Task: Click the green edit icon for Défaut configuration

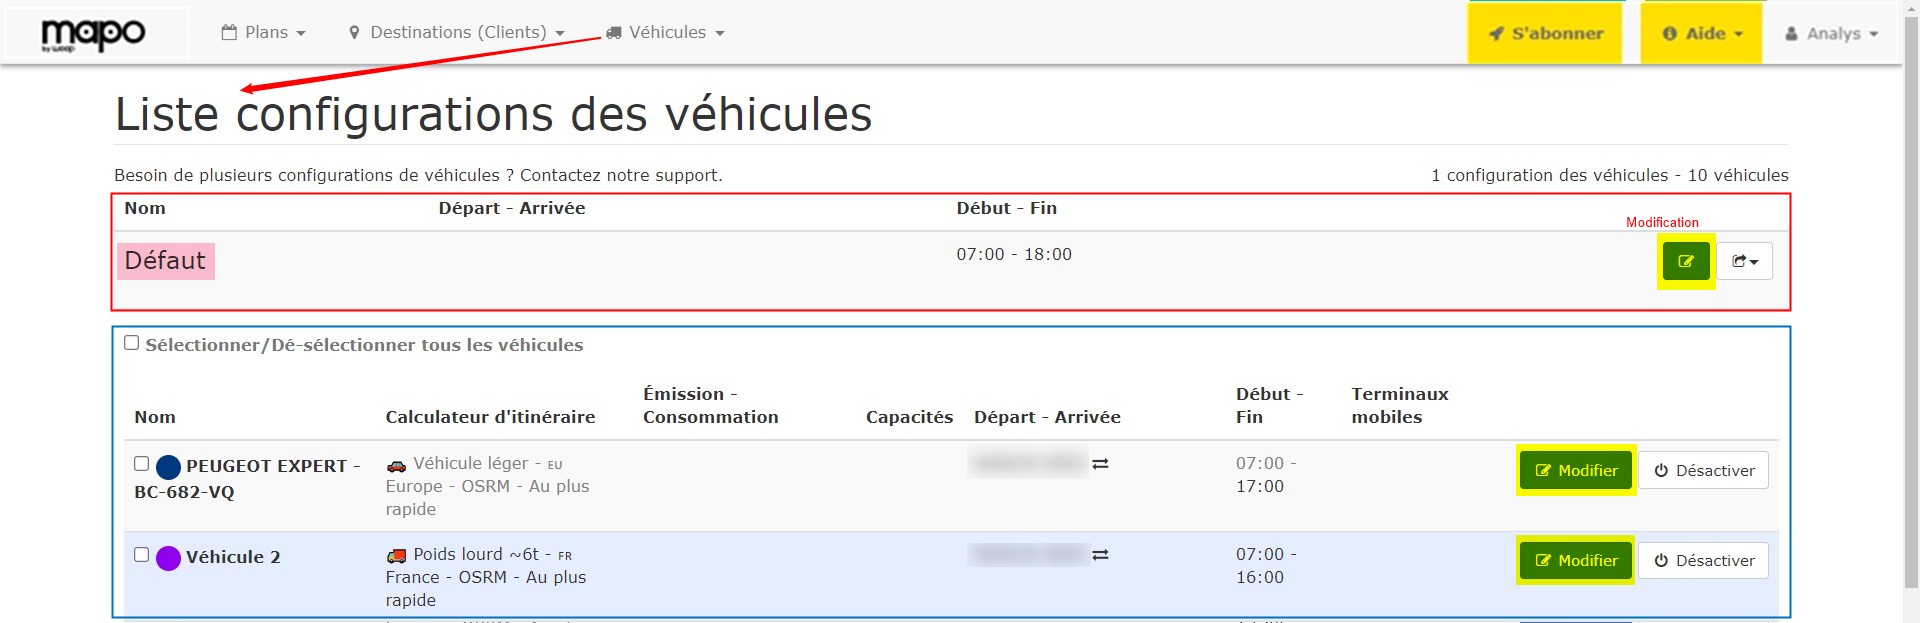Action: click(1685, 262)
